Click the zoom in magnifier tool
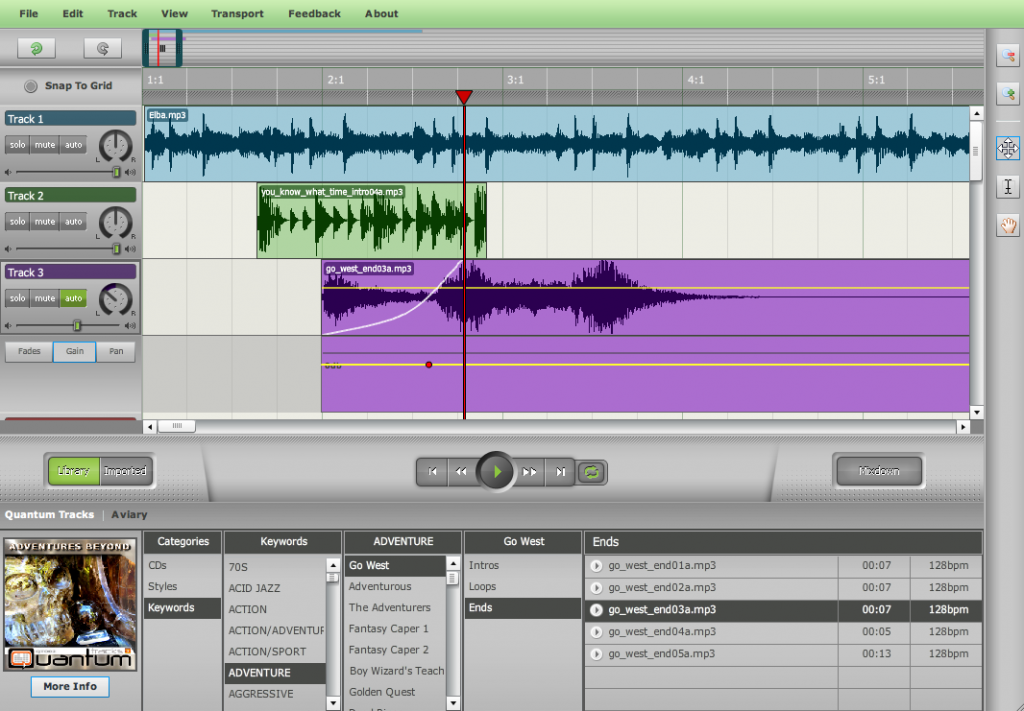This screenshot has width=1024, height=711. [x=1008, y=94]
